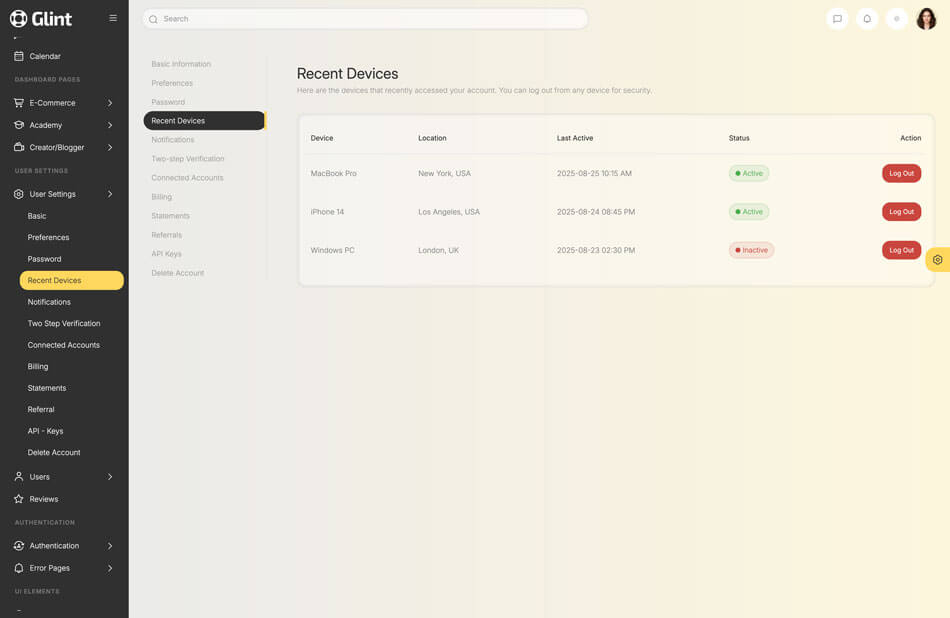The width and height of the screenshot is (950, 618).
Task: Log out the Windows PC device
Action: (x=901, y=250)
